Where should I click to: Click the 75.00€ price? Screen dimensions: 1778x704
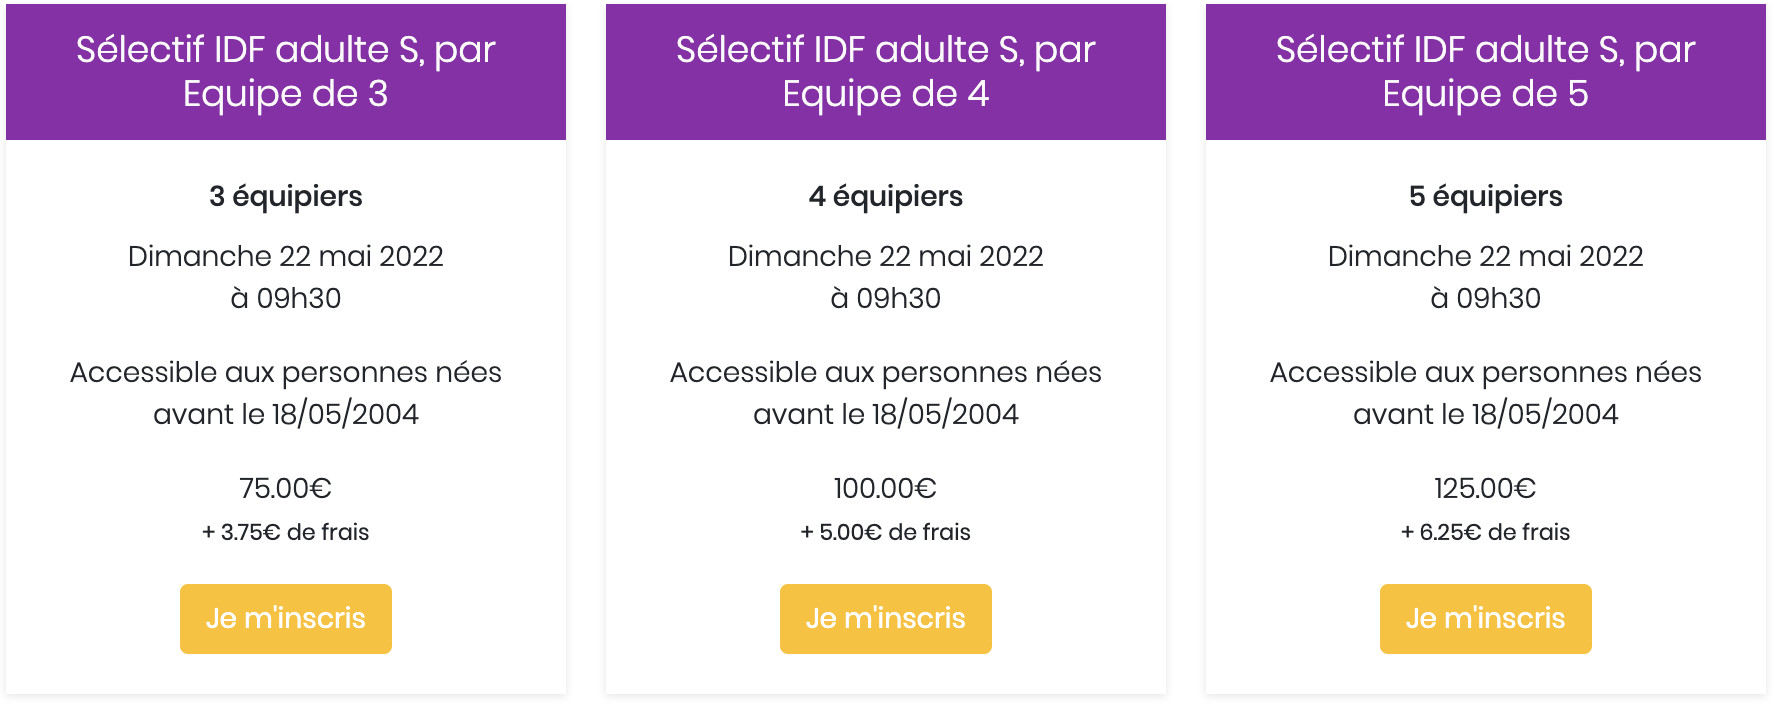click(x=285, y=488)
